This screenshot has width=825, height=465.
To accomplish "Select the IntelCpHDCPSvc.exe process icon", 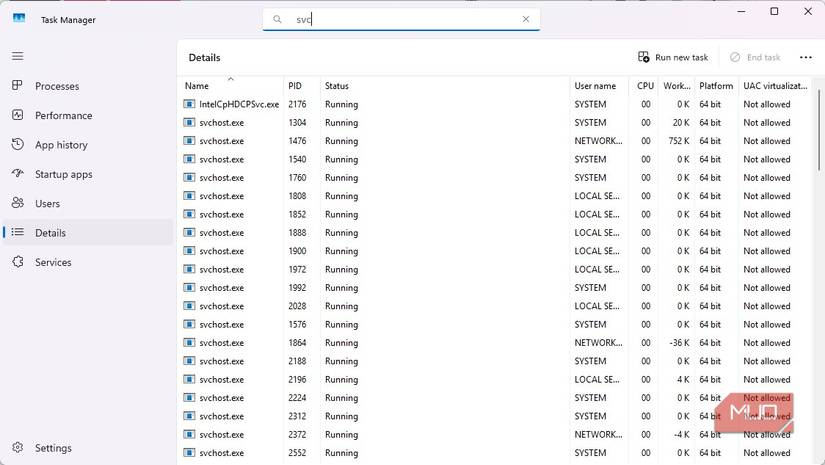I will point(189,104).
